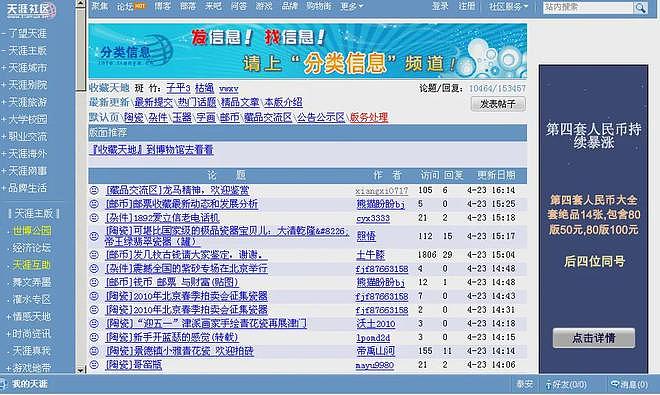Open 博客 in the top navigation
The height and width of the screenshot is (395, 660).
point(162,6)
